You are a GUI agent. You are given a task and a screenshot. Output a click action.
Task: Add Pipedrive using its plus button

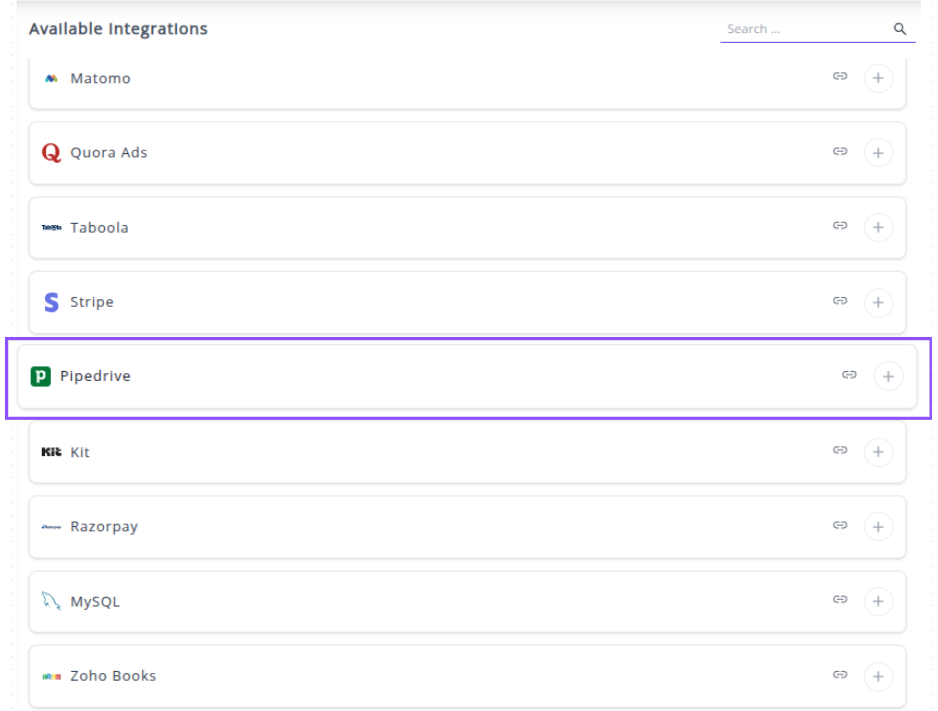[x=888, y=376]
